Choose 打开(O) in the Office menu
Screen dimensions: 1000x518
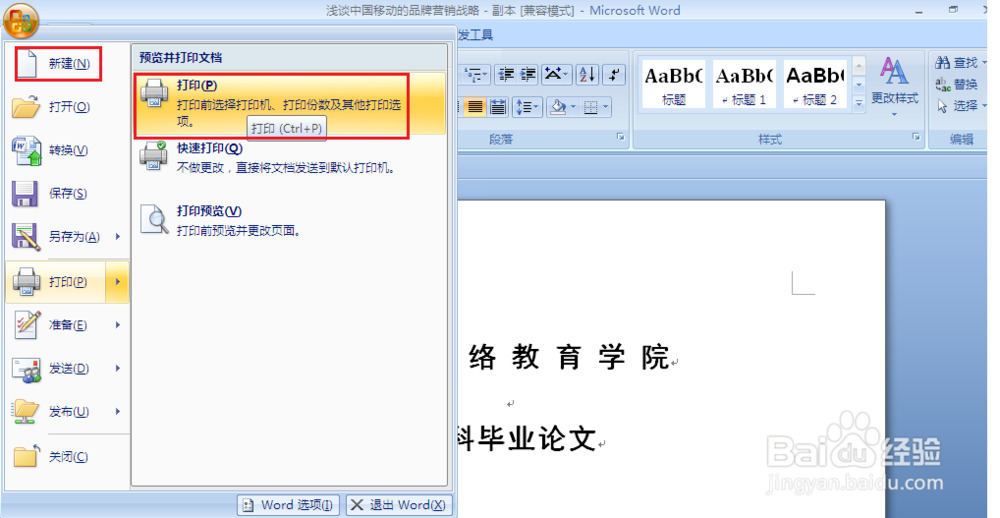[69, 107]
